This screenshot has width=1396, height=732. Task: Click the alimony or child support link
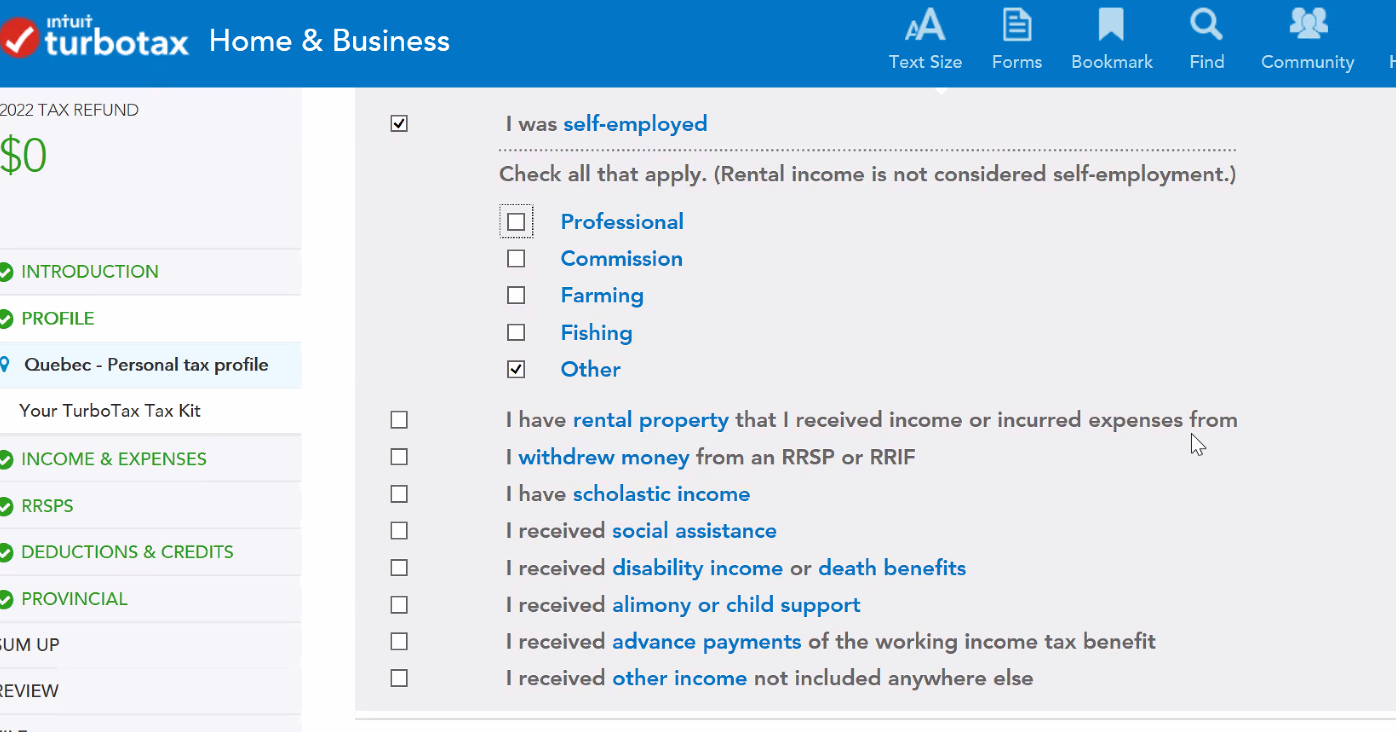click(x=736, y=605)
